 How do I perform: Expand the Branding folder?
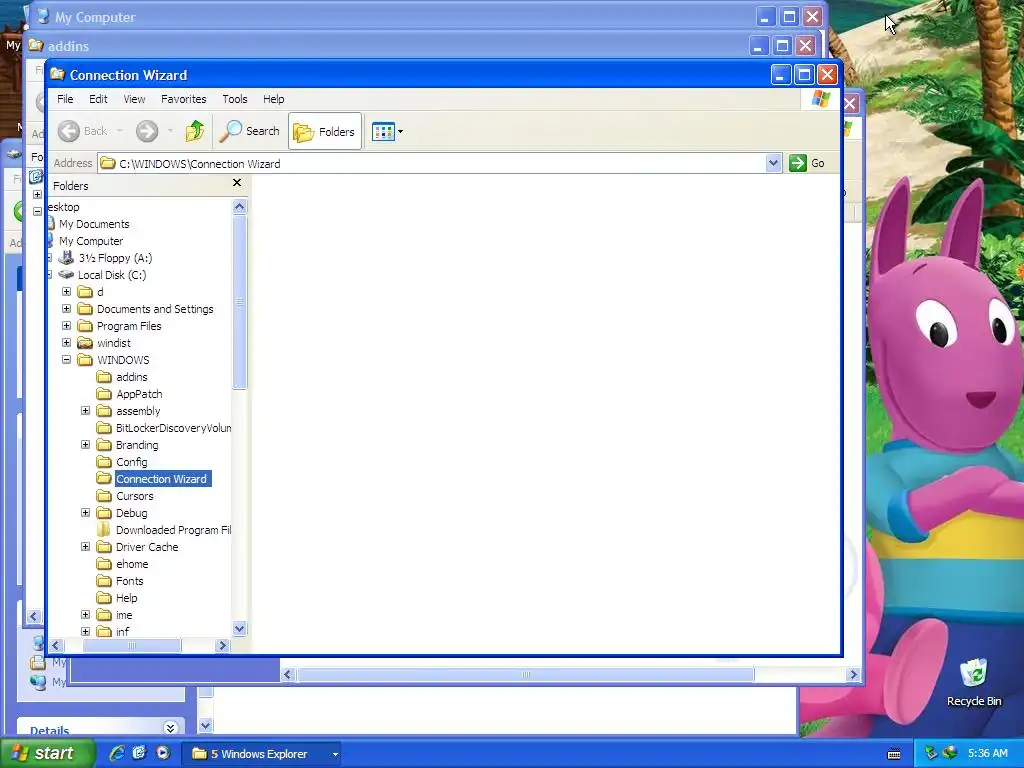coord(86,445)
